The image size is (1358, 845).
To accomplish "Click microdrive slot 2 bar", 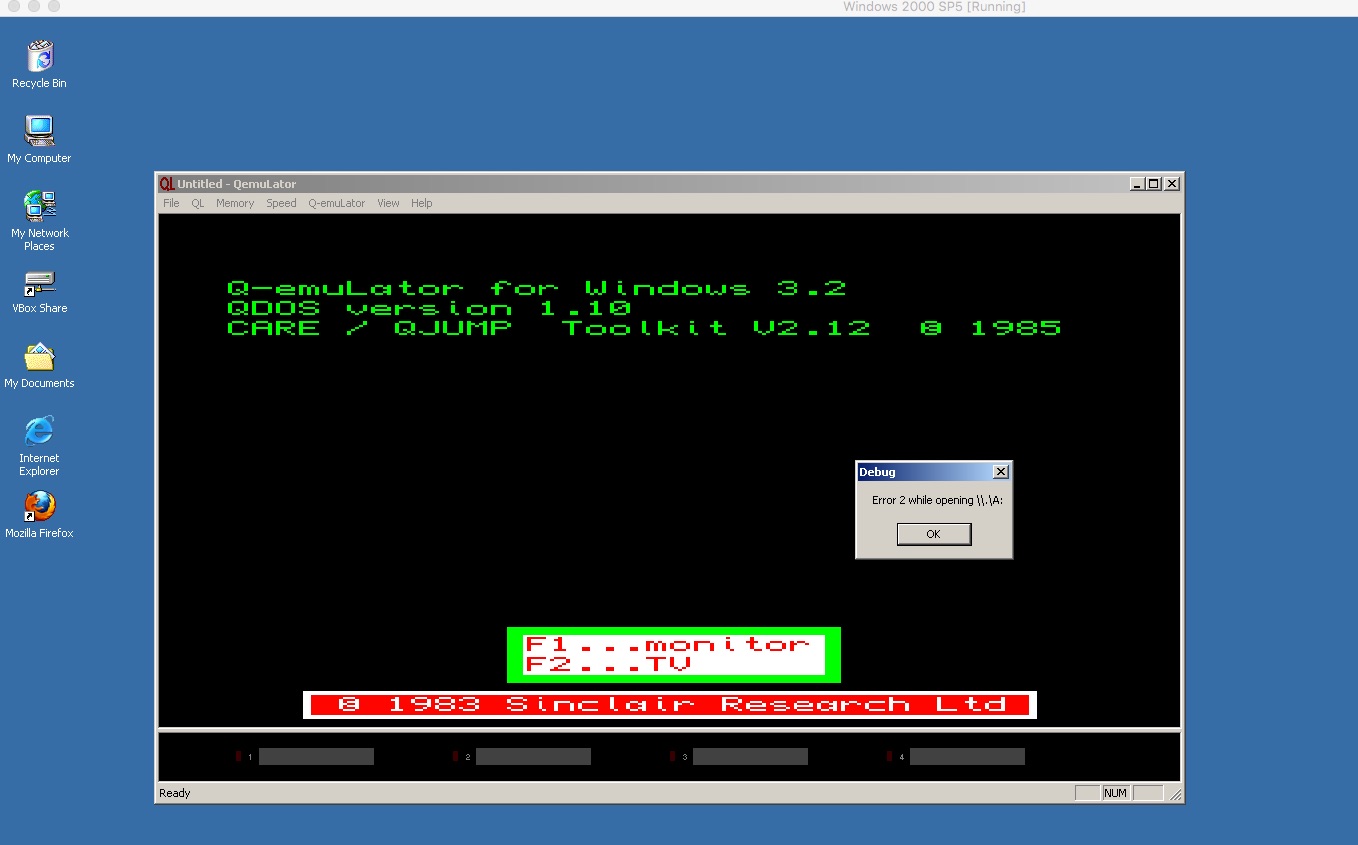I will coord(533,757).
